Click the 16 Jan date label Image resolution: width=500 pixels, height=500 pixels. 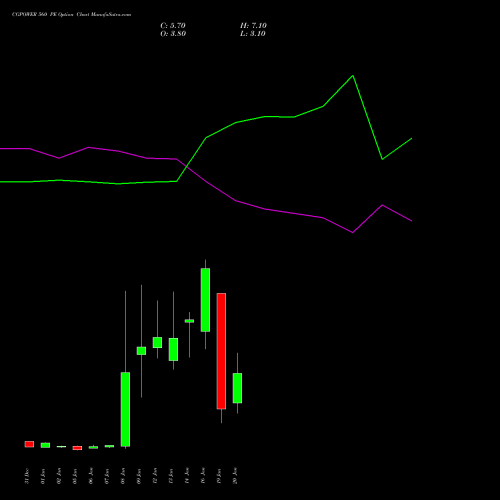pos(203,476)
